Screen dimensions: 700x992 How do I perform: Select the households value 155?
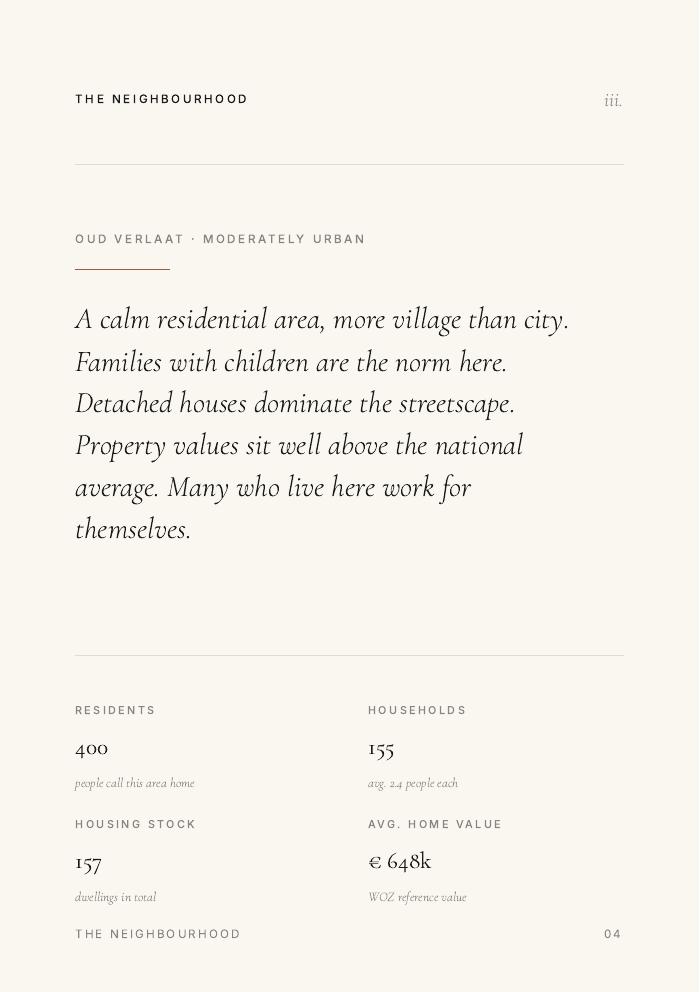pyautogui.click(x=381, y=748)
